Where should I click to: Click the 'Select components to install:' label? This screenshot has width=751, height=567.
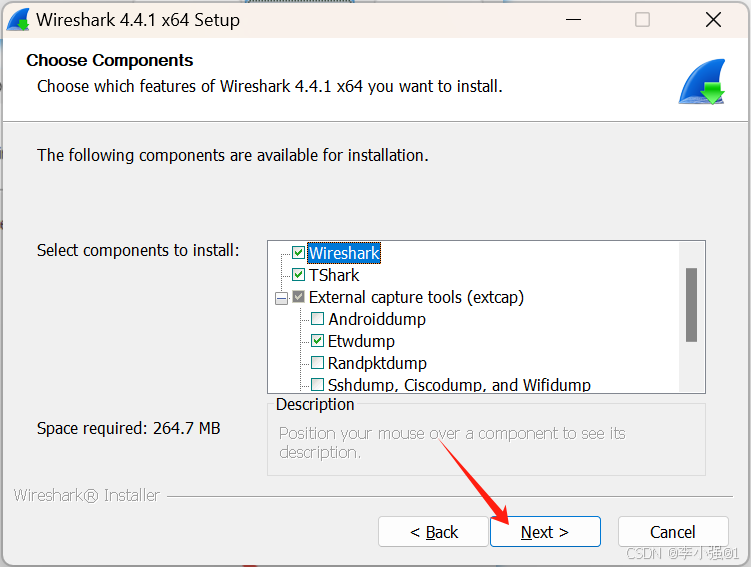138,250
